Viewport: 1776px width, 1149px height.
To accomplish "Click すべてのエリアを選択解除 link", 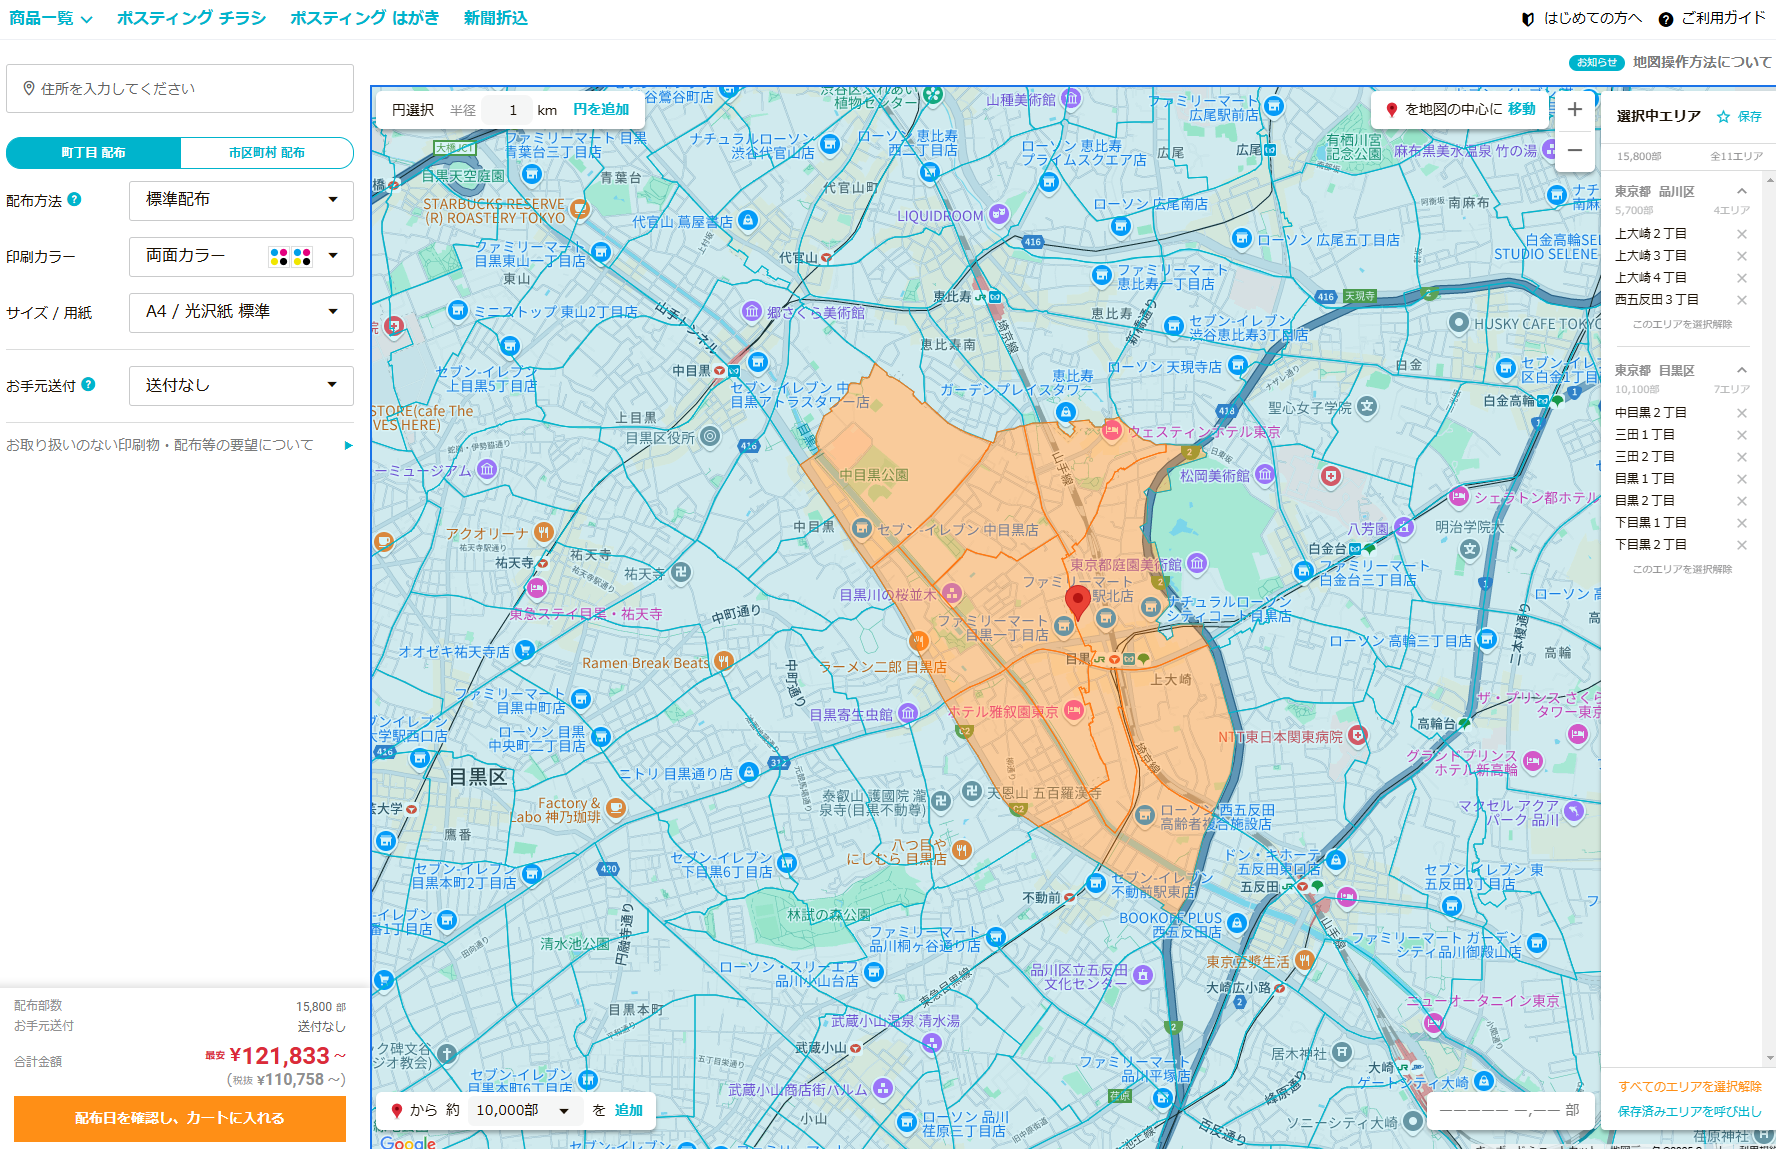I will 1690,1087.
